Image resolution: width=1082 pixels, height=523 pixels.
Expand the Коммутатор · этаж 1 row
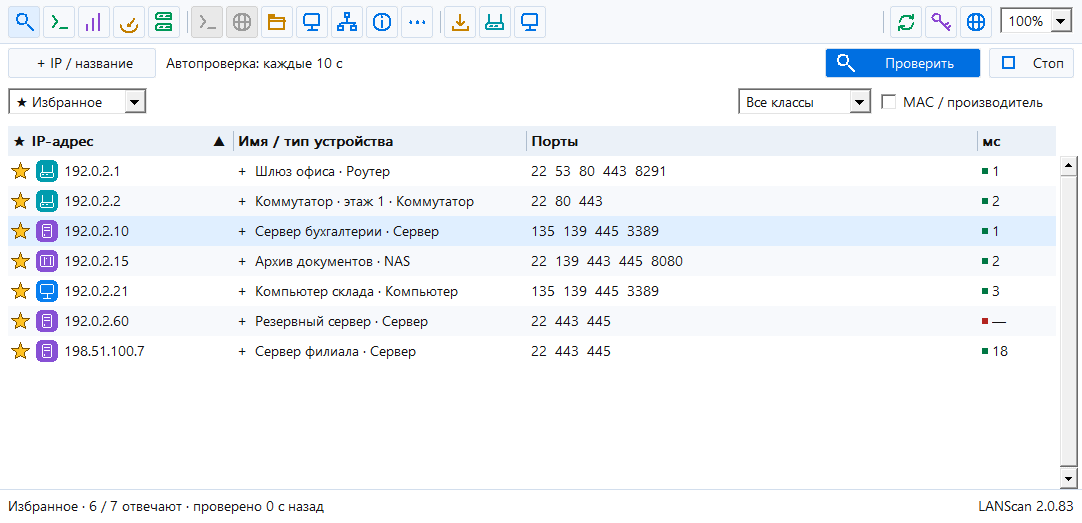[242, 201]
